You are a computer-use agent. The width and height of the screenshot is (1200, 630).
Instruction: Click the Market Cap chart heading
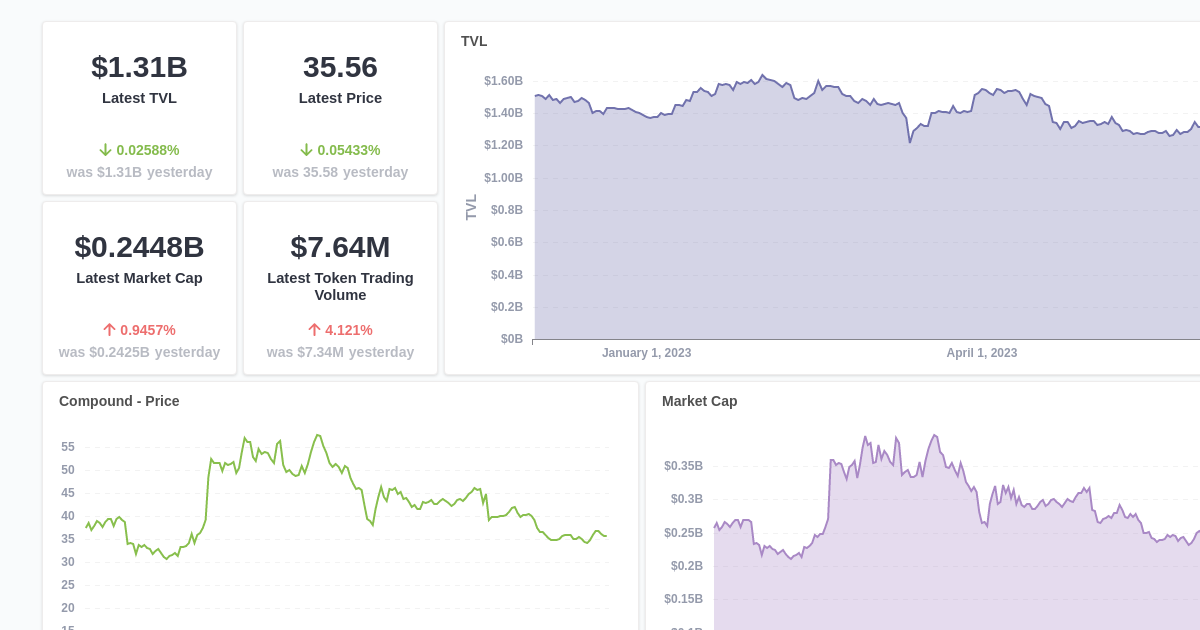699,401
